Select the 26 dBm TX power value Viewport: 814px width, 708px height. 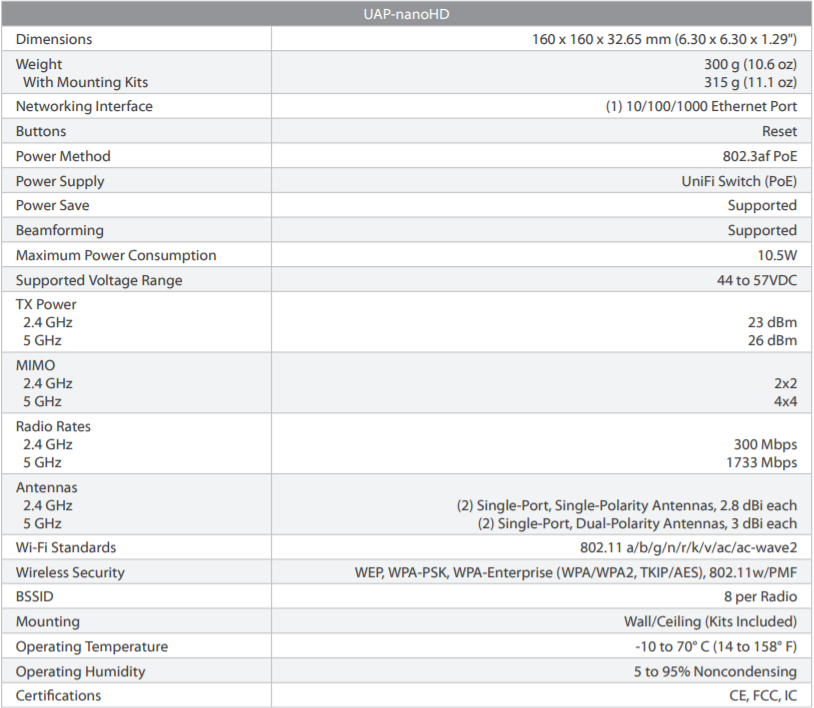tap(770, 340)
